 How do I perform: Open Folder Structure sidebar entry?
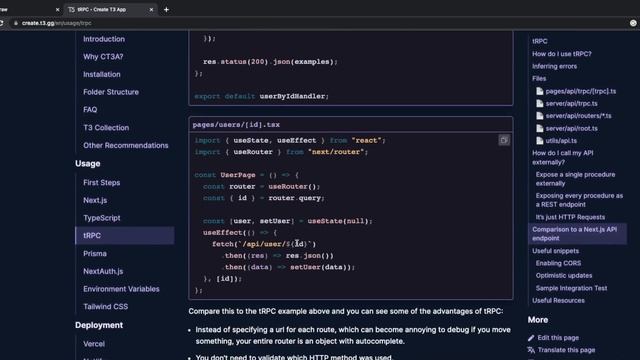coord(111,92)
